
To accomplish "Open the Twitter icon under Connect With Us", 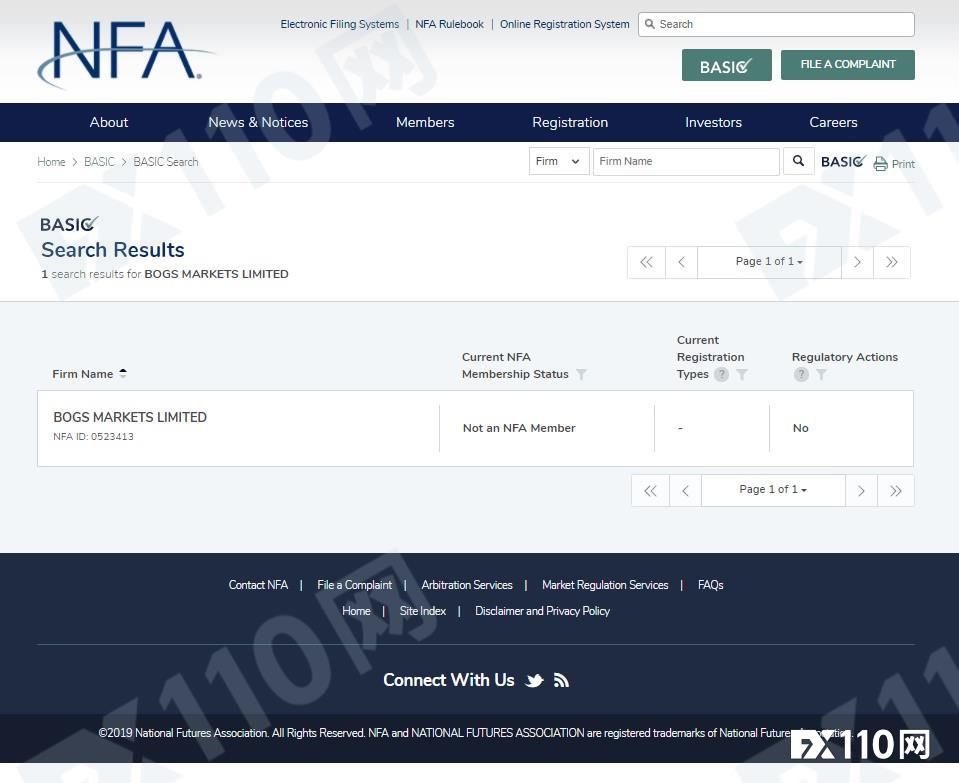I will pyautogui.click(x=535, y=680).
